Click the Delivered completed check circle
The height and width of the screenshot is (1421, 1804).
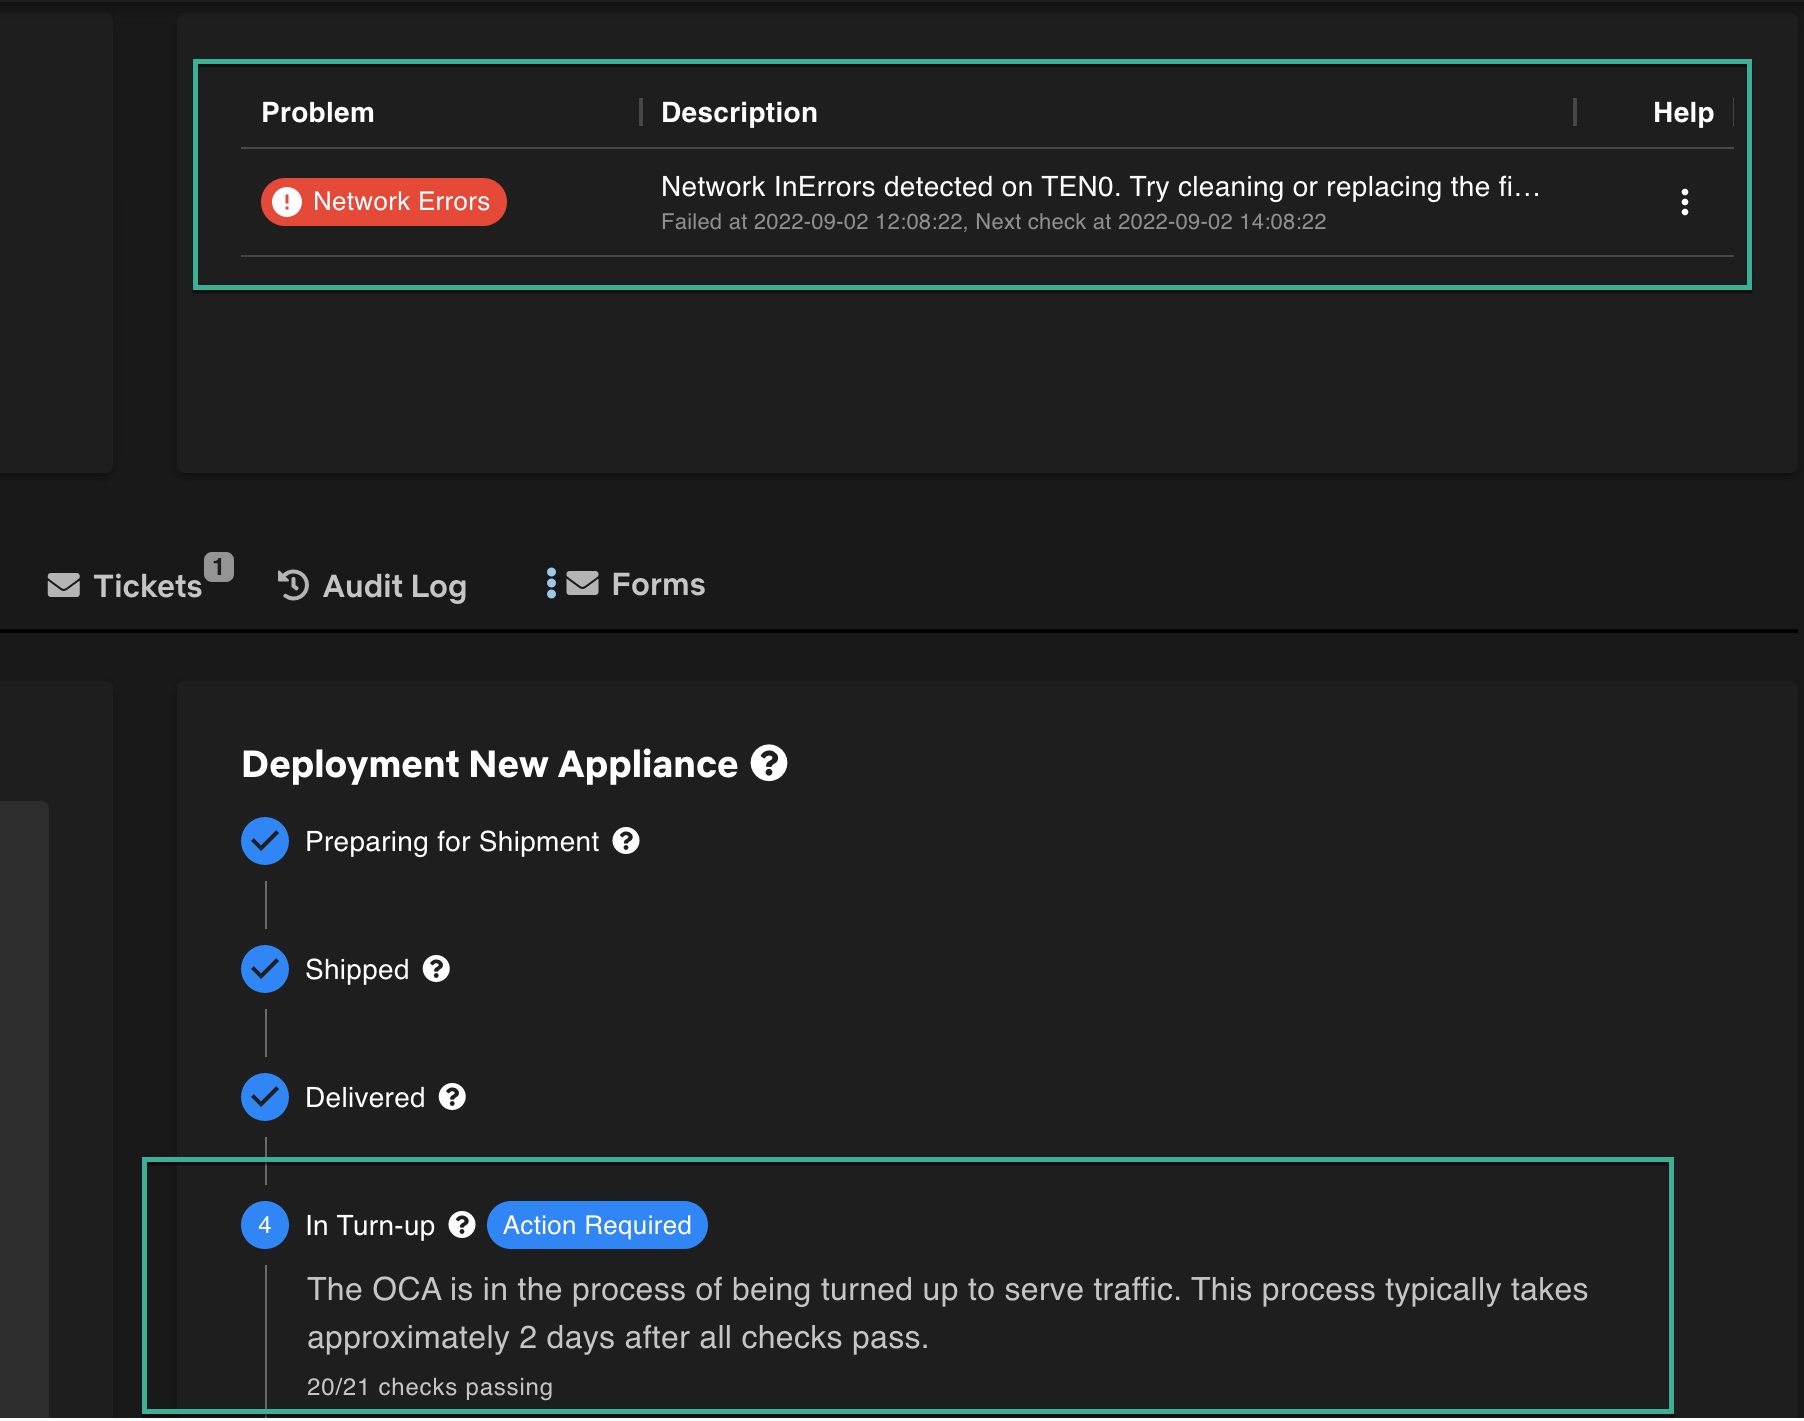[264, 1097]
